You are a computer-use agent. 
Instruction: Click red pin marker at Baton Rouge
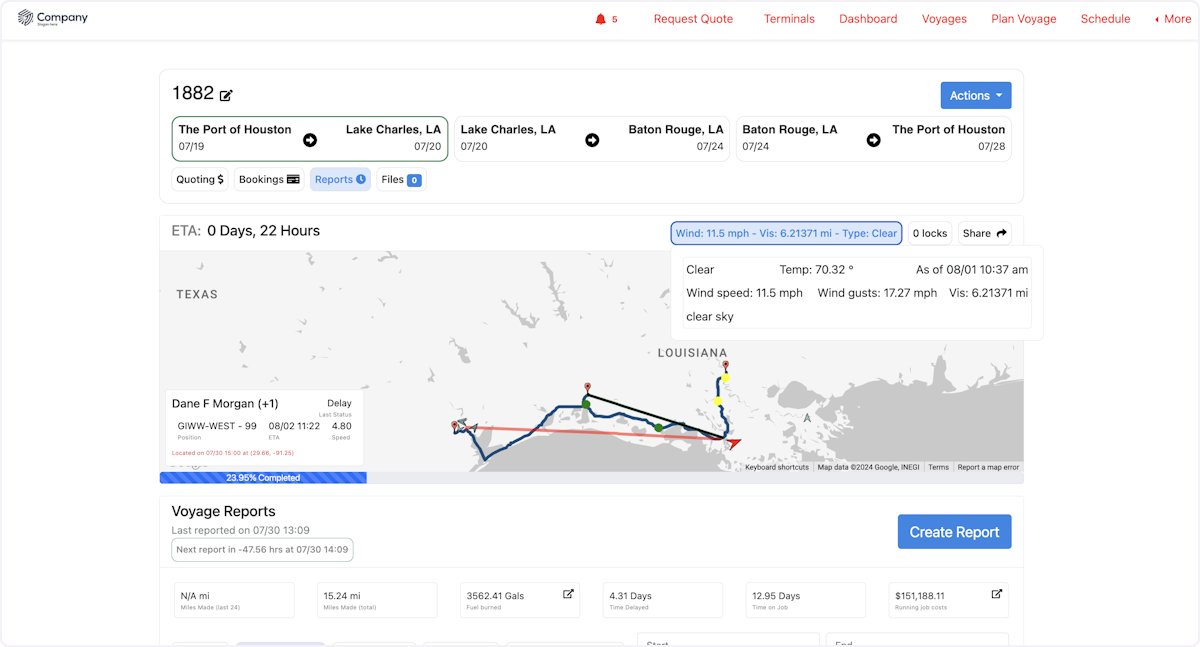tap(726, 366)
